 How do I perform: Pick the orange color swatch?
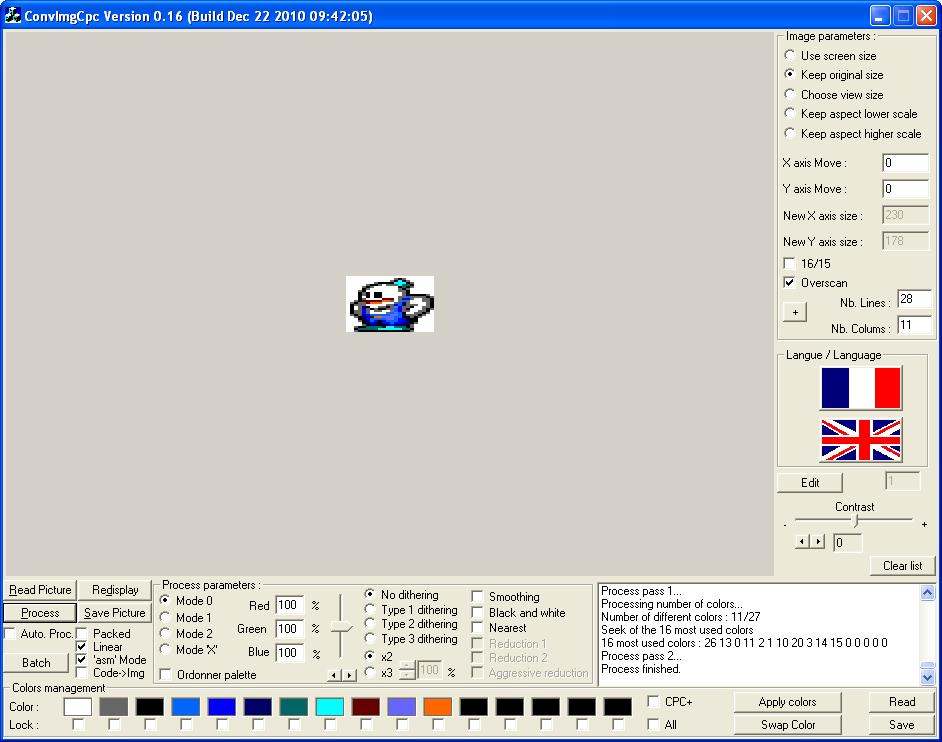tap(437, 707)
